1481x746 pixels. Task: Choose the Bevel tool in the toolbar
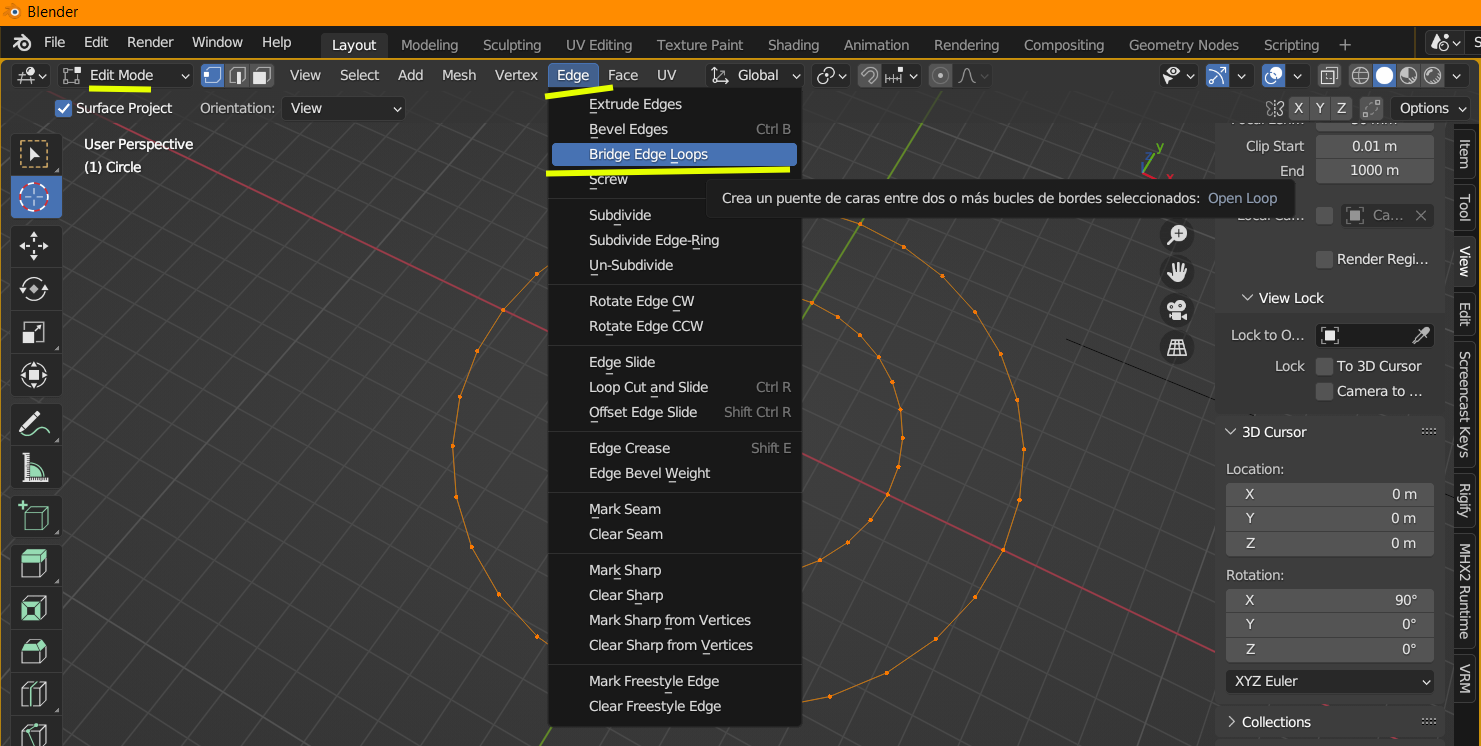coord(34,651)
